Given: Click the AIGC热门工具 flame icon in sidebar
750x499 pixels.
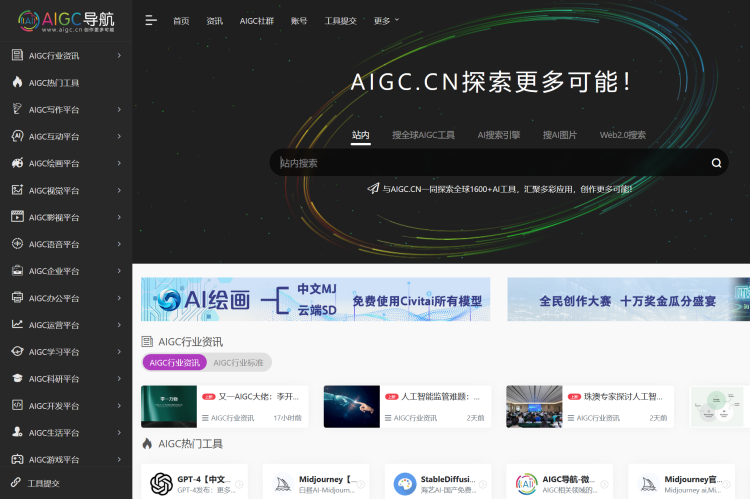Looking at the screenshot, I should pos(17,82).
